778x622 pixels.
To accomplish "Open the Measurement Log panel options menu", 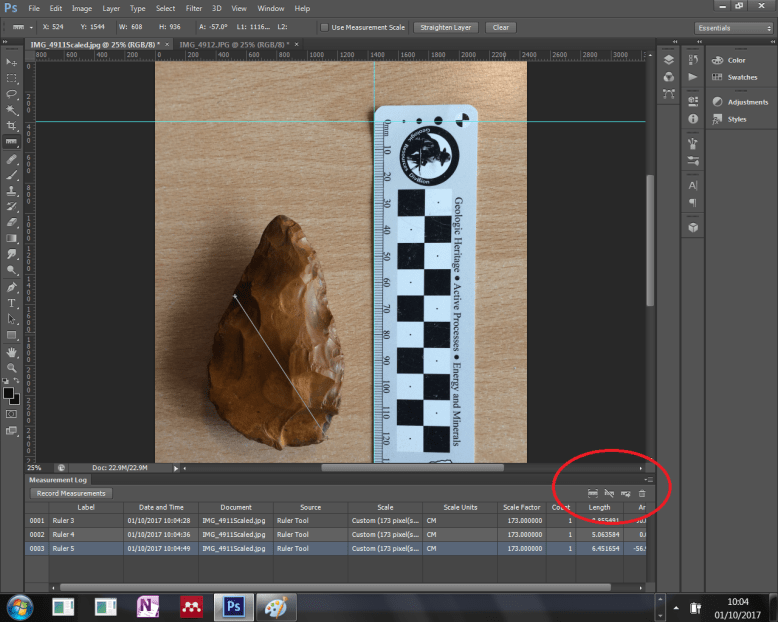I will tap(647, 480).
